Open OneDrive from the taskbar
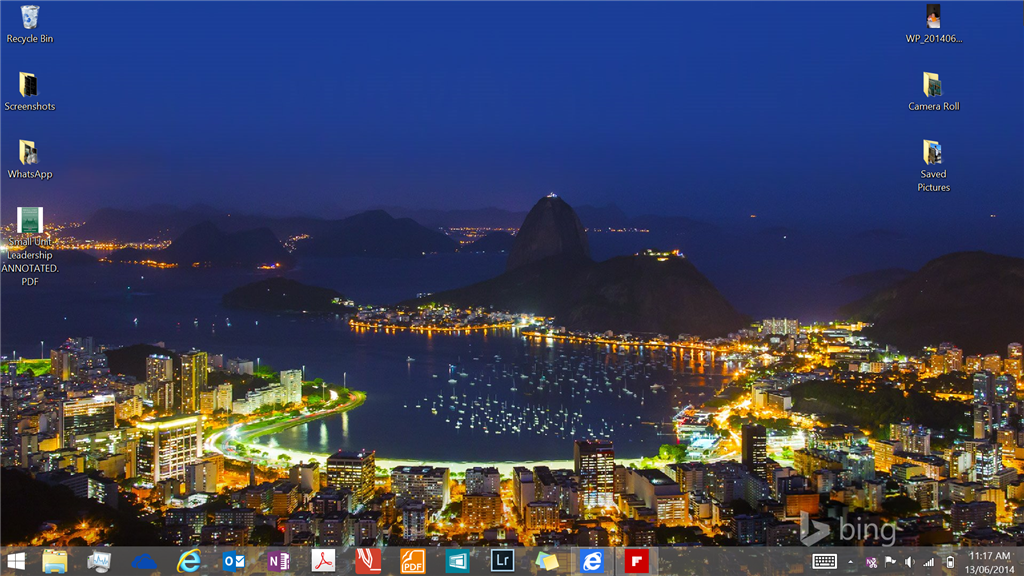Screen dimensions: 1024x576 (x=142, y=561)
